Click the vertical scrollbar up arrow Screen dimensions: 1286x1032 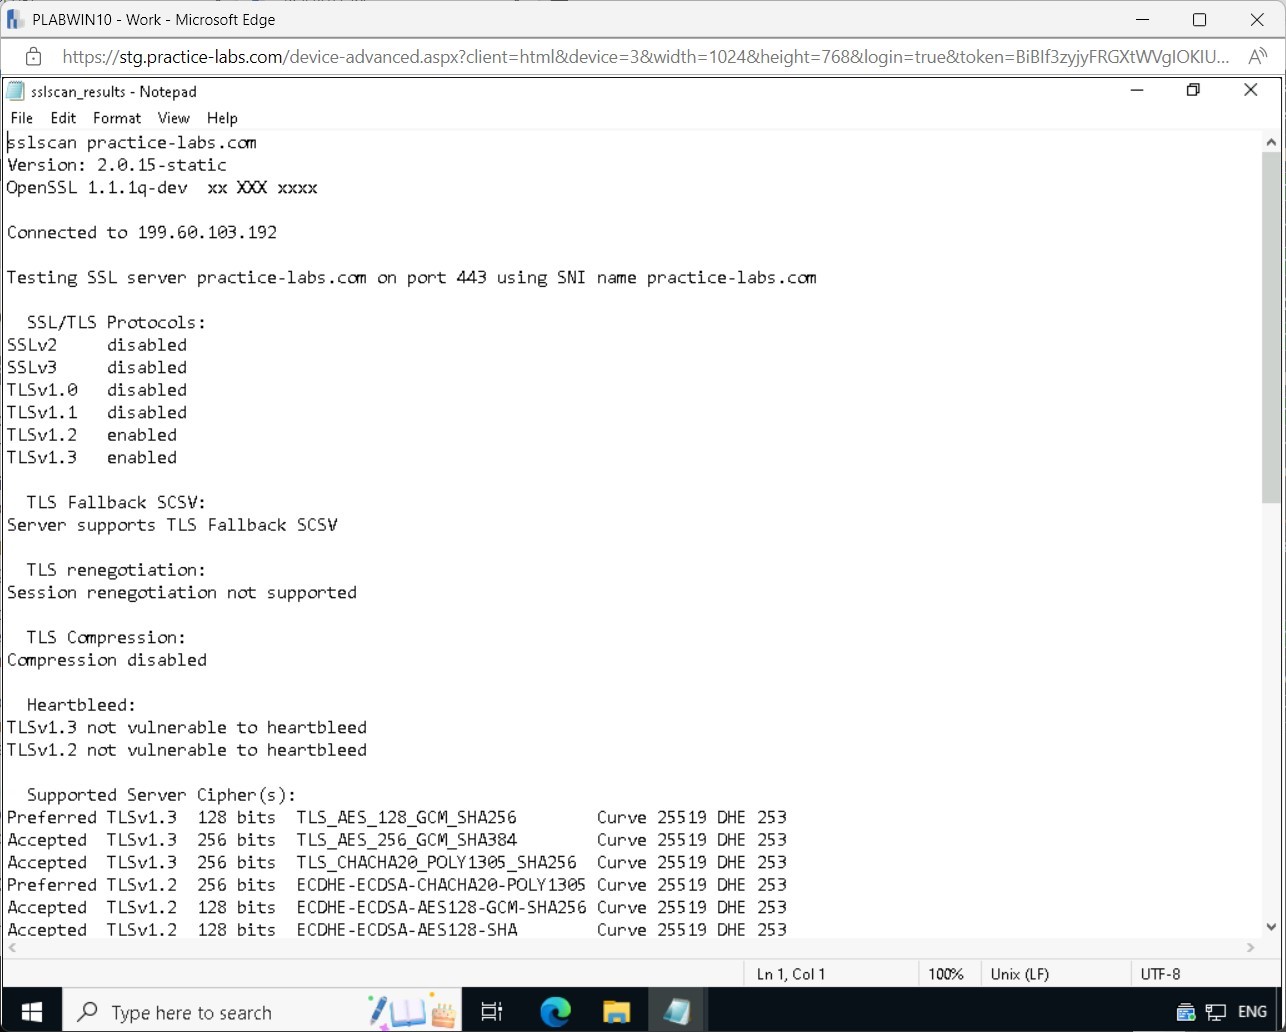[1271, 142]
